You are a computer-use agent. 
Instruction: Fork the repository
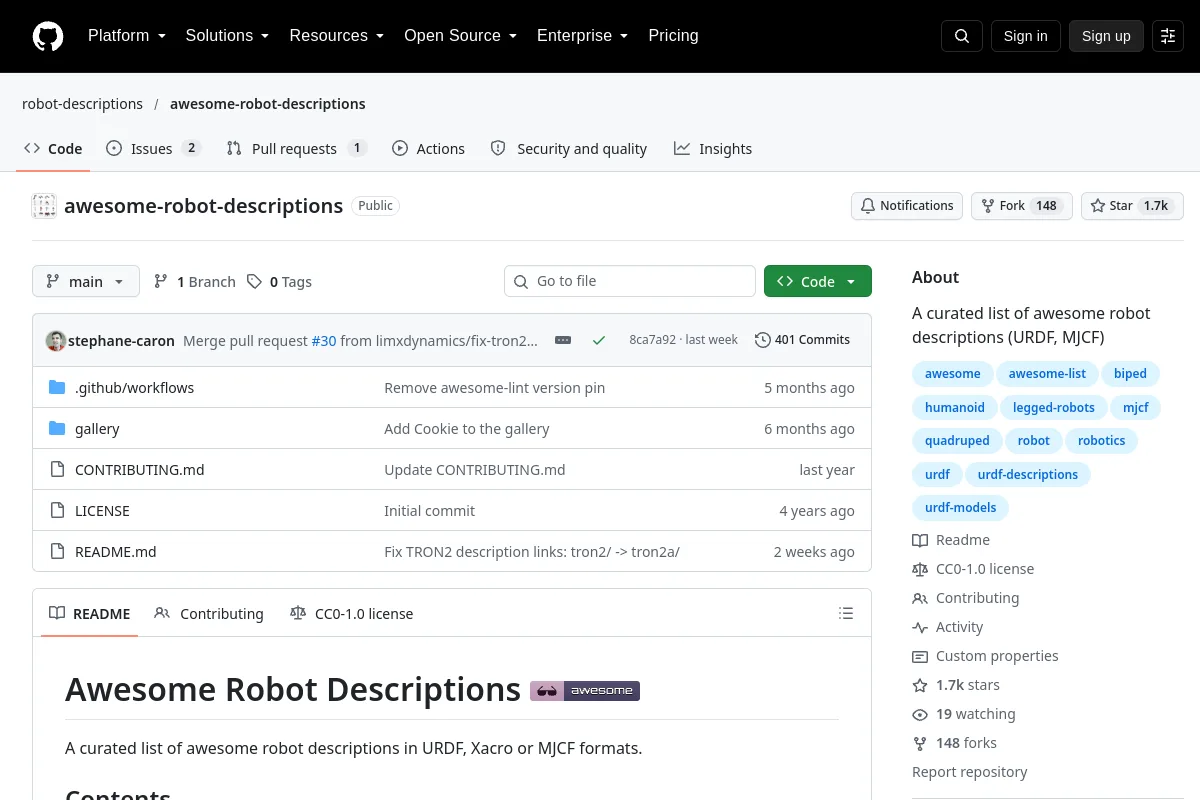point(1022,206)
